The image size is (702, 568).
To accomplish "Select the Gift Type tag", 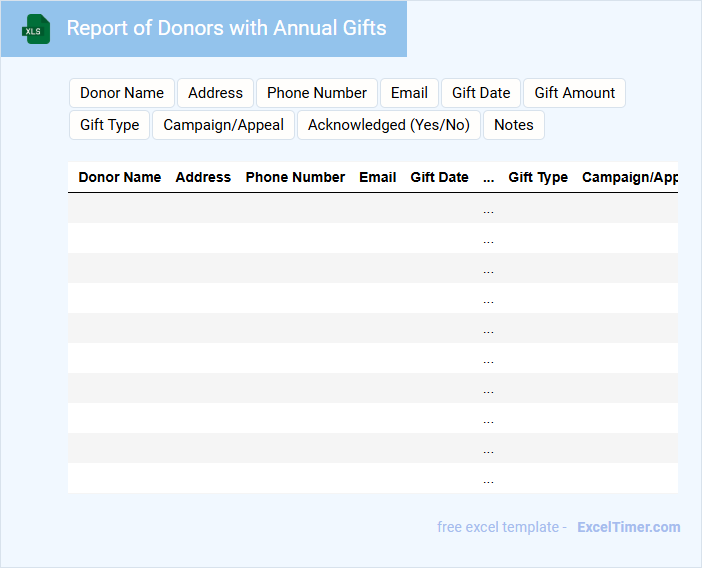I will point(110,125).
